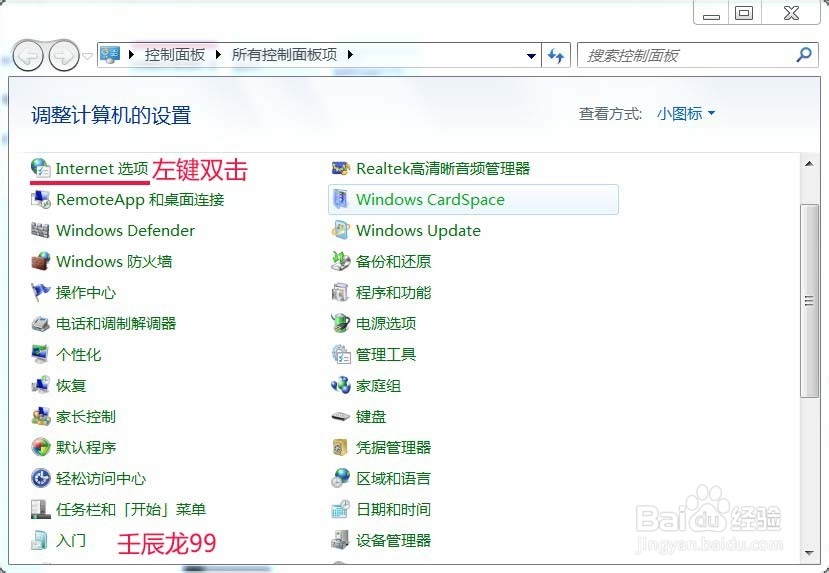This screenshot has height=573, width=829.
Task: Click the scrollbar down arrow
Action: click(x=809, y=553)
